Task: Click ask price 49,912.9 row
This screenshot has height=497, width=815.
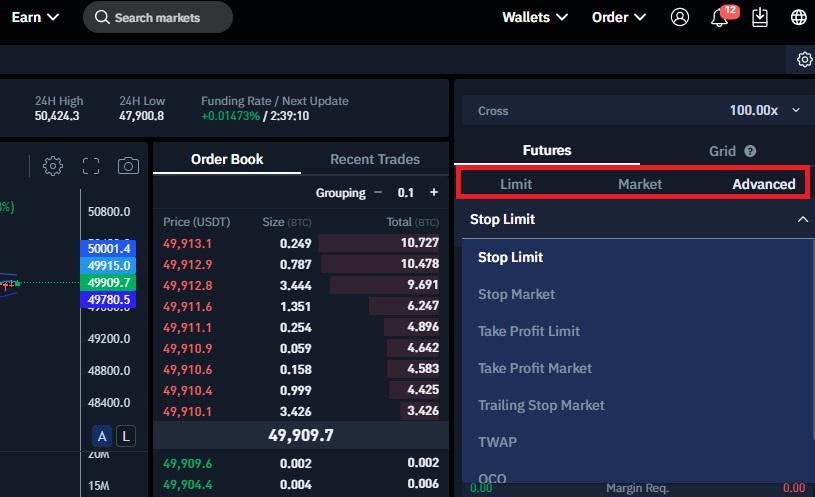Action: 301,264
